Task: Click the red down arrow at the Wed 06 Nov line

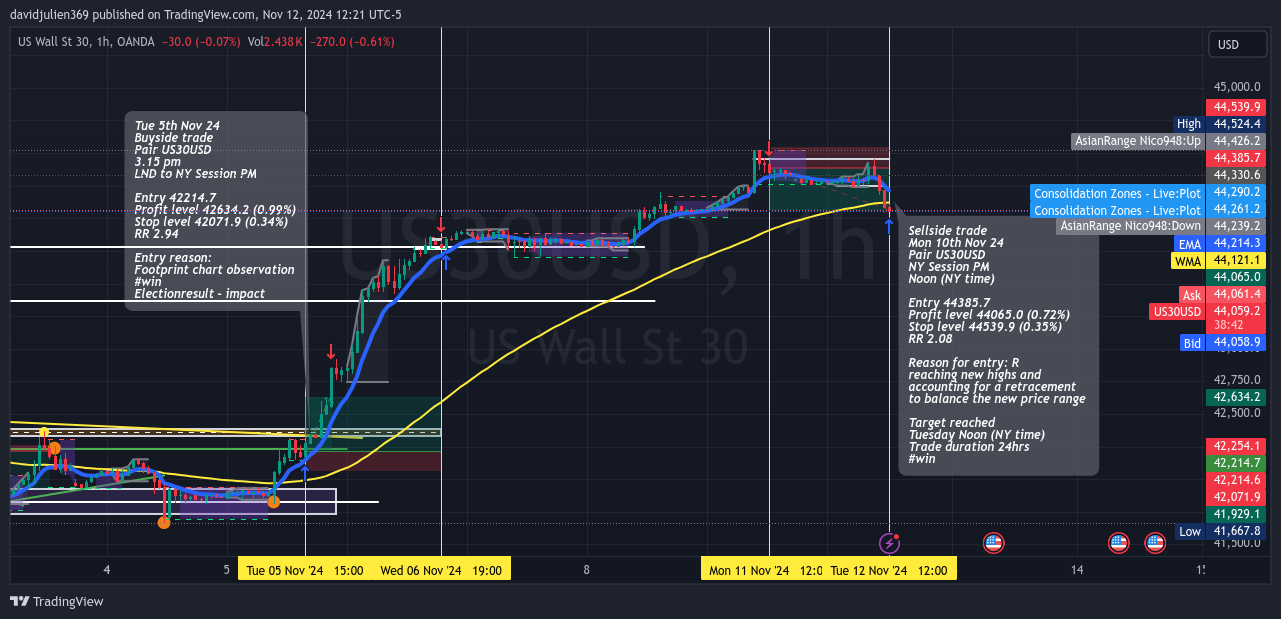Action: click(x=441, y=224)
